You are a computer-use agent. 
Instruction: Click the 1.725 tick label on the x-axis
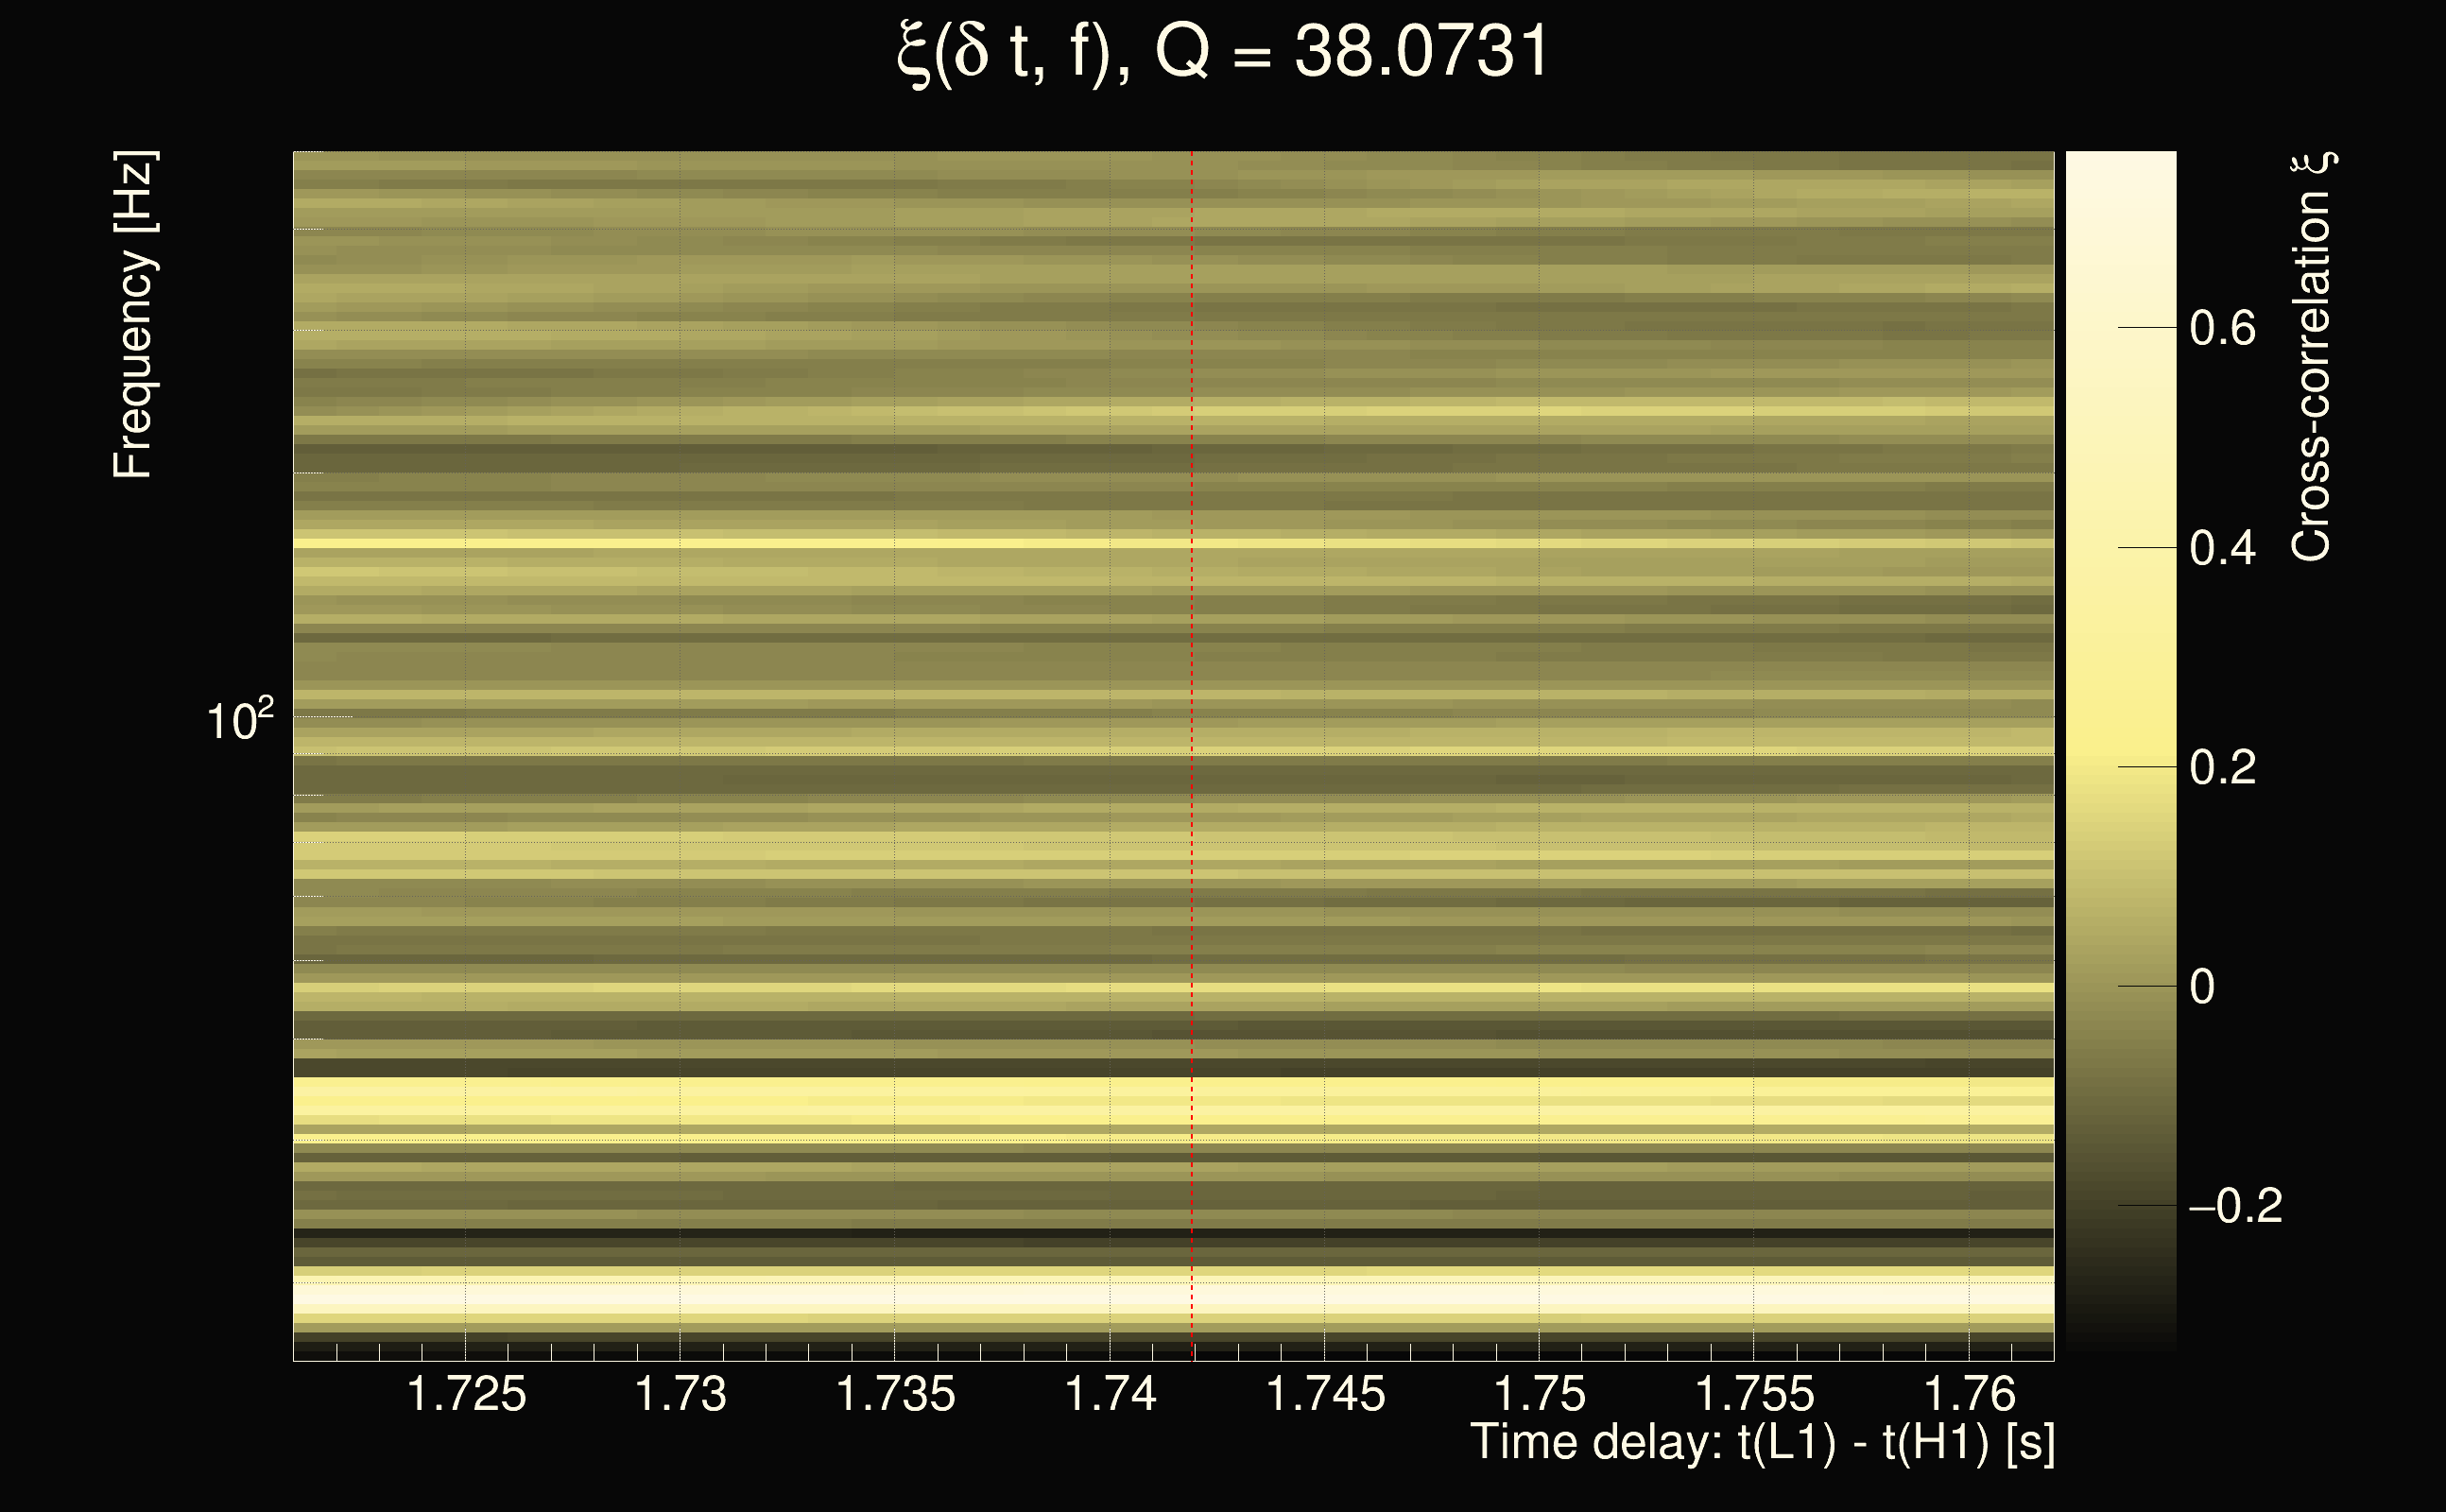(466, 1394)
